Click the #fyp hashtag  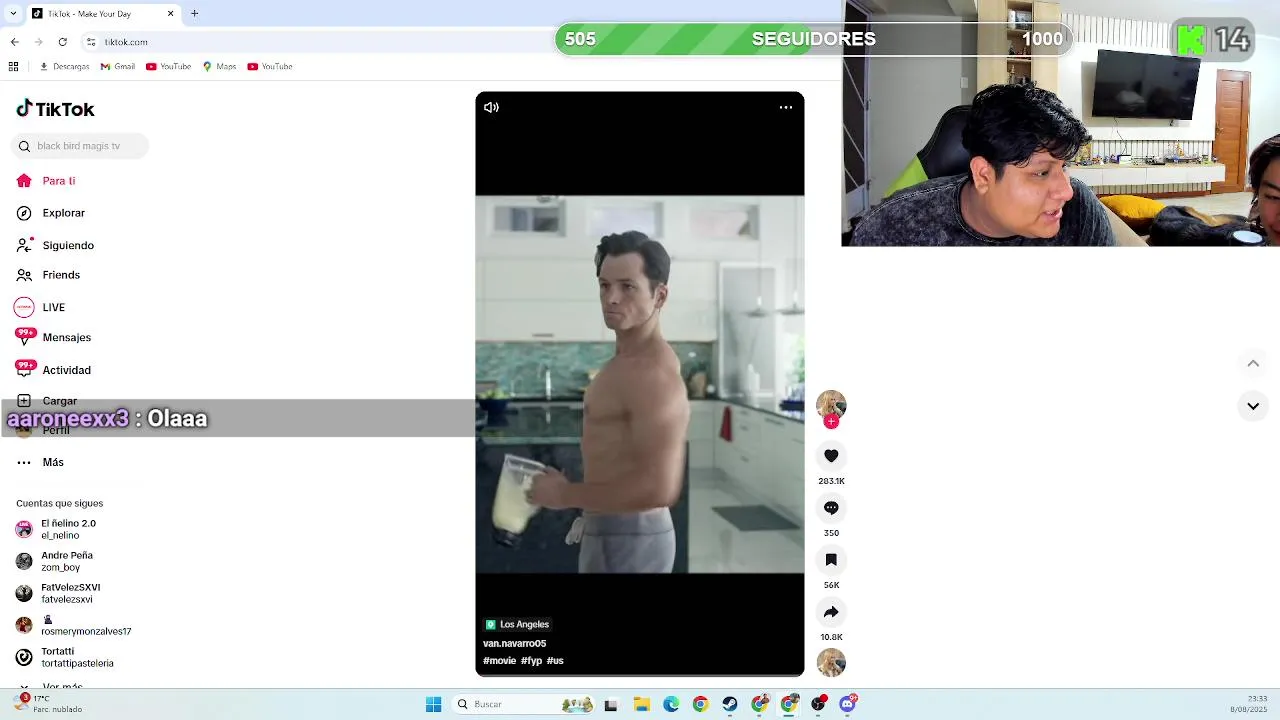tap(531, 661)
